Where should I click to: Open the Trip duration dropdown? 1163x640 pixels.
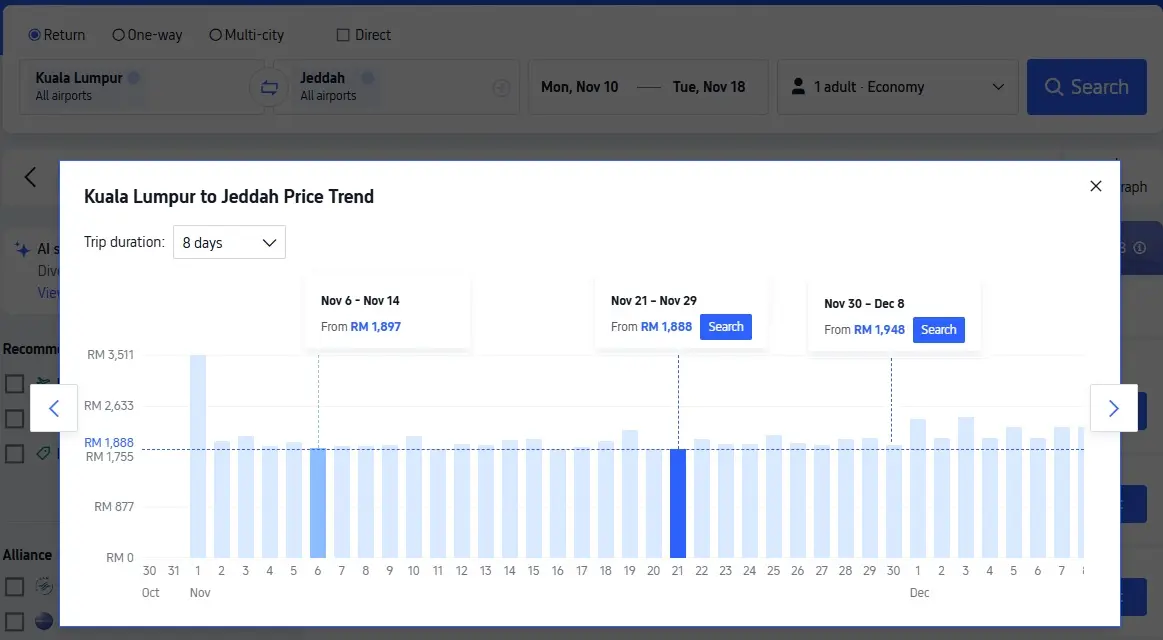(229, 242)
